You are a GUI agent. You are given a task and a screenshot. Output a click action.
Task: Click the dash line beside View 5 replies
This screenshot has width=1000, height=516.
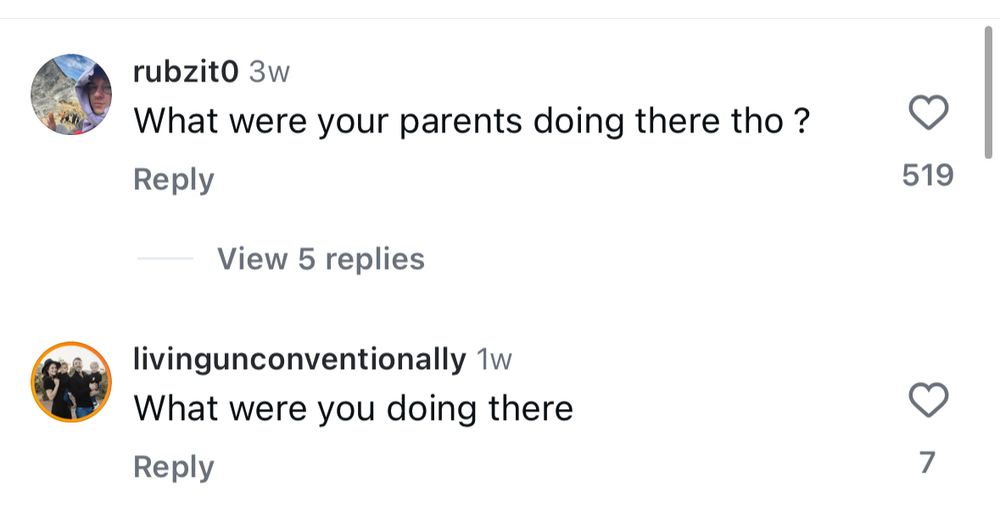click(165, 260)
